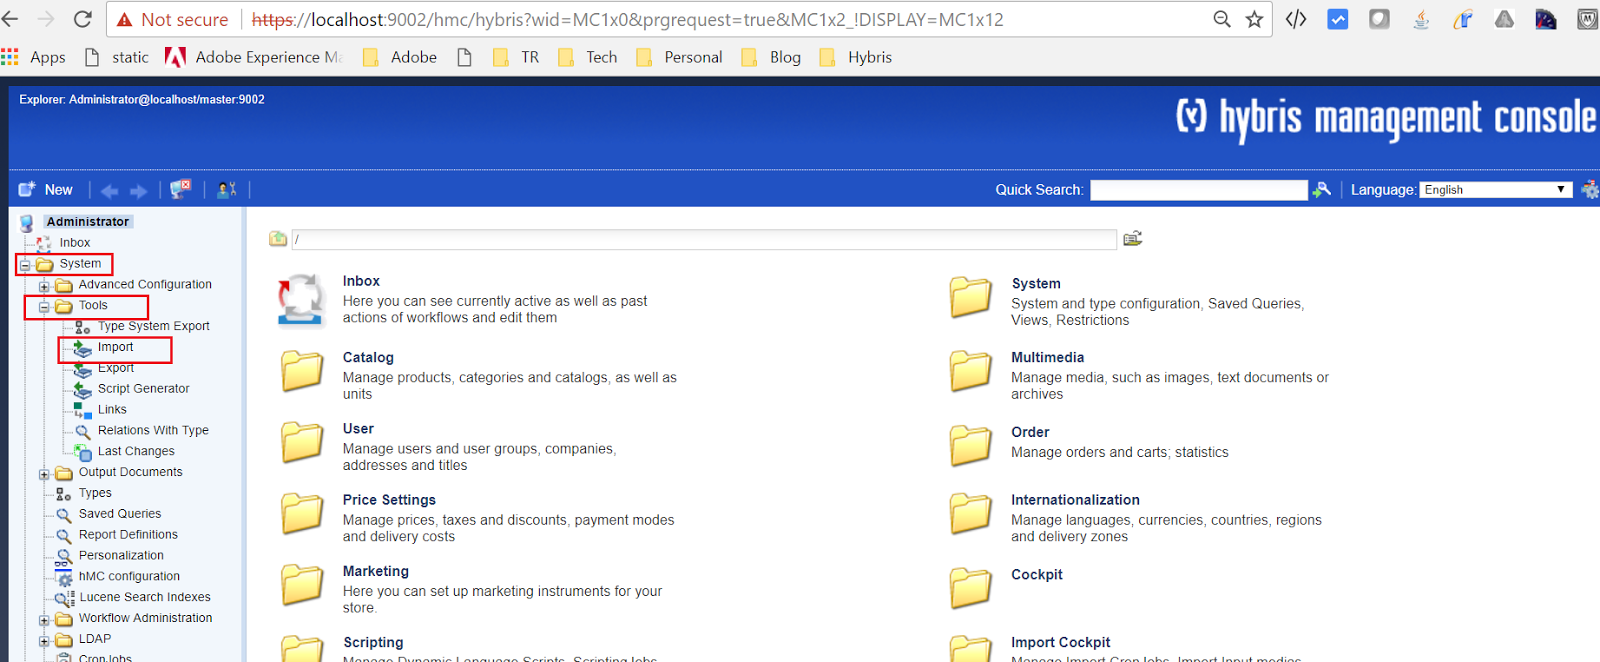Click the browser address bar URL
Image resolution: width=1600 pixels, height=662 pixels.
click(x=627, y=19)
